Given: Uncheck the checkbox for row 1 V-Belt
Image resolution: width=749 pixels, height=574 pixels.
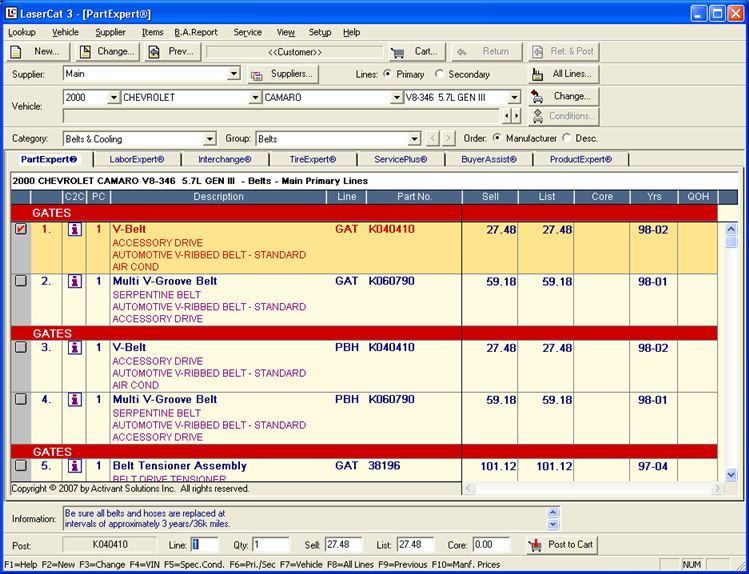Looking at the screenshot, I should (x=21, y=230).
